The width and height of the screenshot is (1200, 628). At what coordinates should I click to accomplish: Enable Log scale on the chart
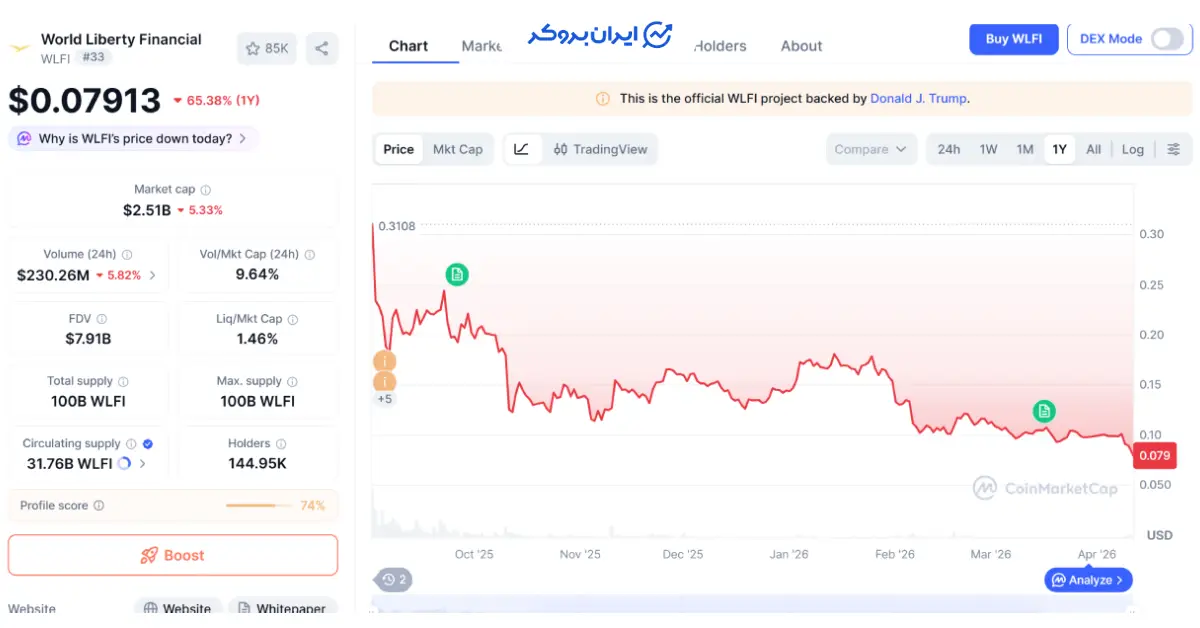(x=1132, y=149)
